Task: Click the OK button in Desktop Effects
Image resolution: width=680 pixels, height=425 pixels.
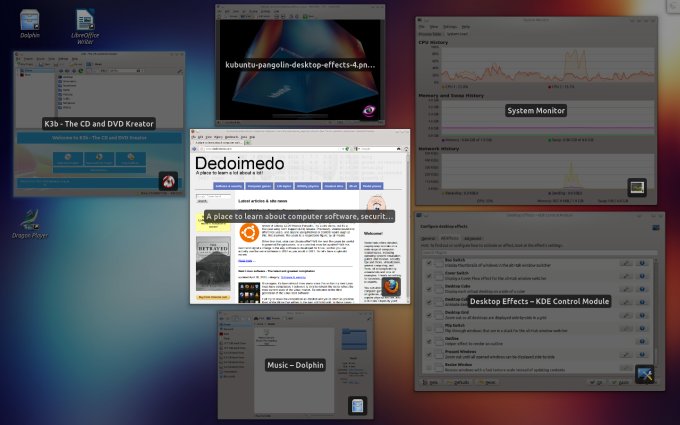Action: [596, 382]
